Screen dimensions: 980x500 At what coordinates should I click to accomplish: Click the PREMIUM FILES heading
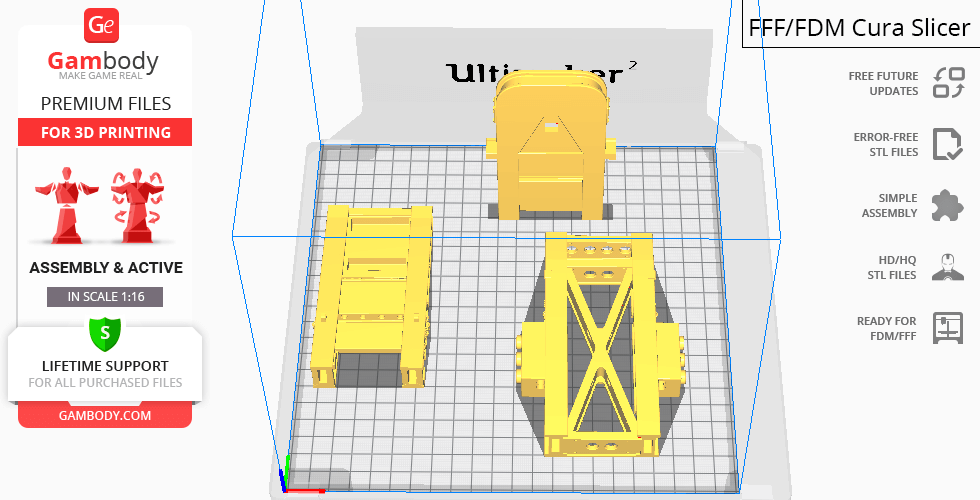[x=106, y=104]
